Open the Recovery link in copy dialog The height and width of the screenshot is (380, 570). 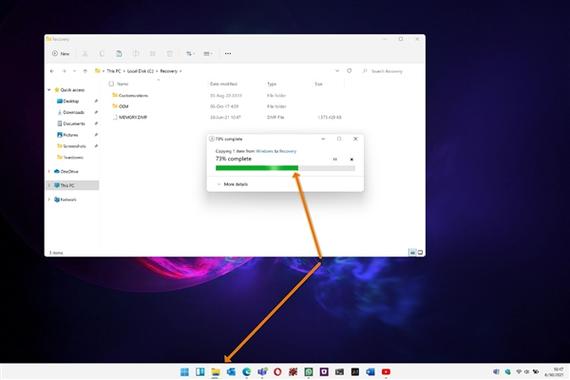coord(288,151)
